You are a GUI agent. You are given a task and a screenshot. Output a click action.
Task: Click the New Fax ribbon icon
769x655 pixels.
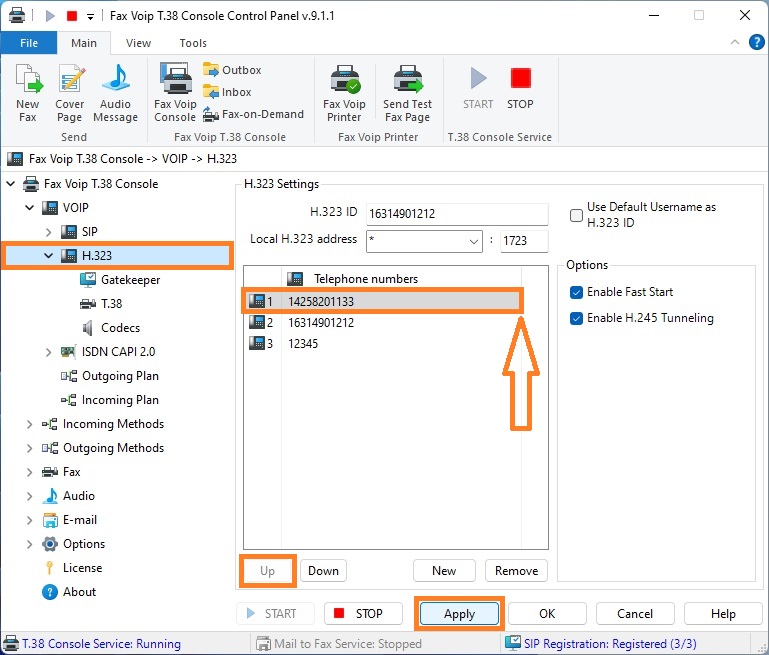[x=28, y=92]
